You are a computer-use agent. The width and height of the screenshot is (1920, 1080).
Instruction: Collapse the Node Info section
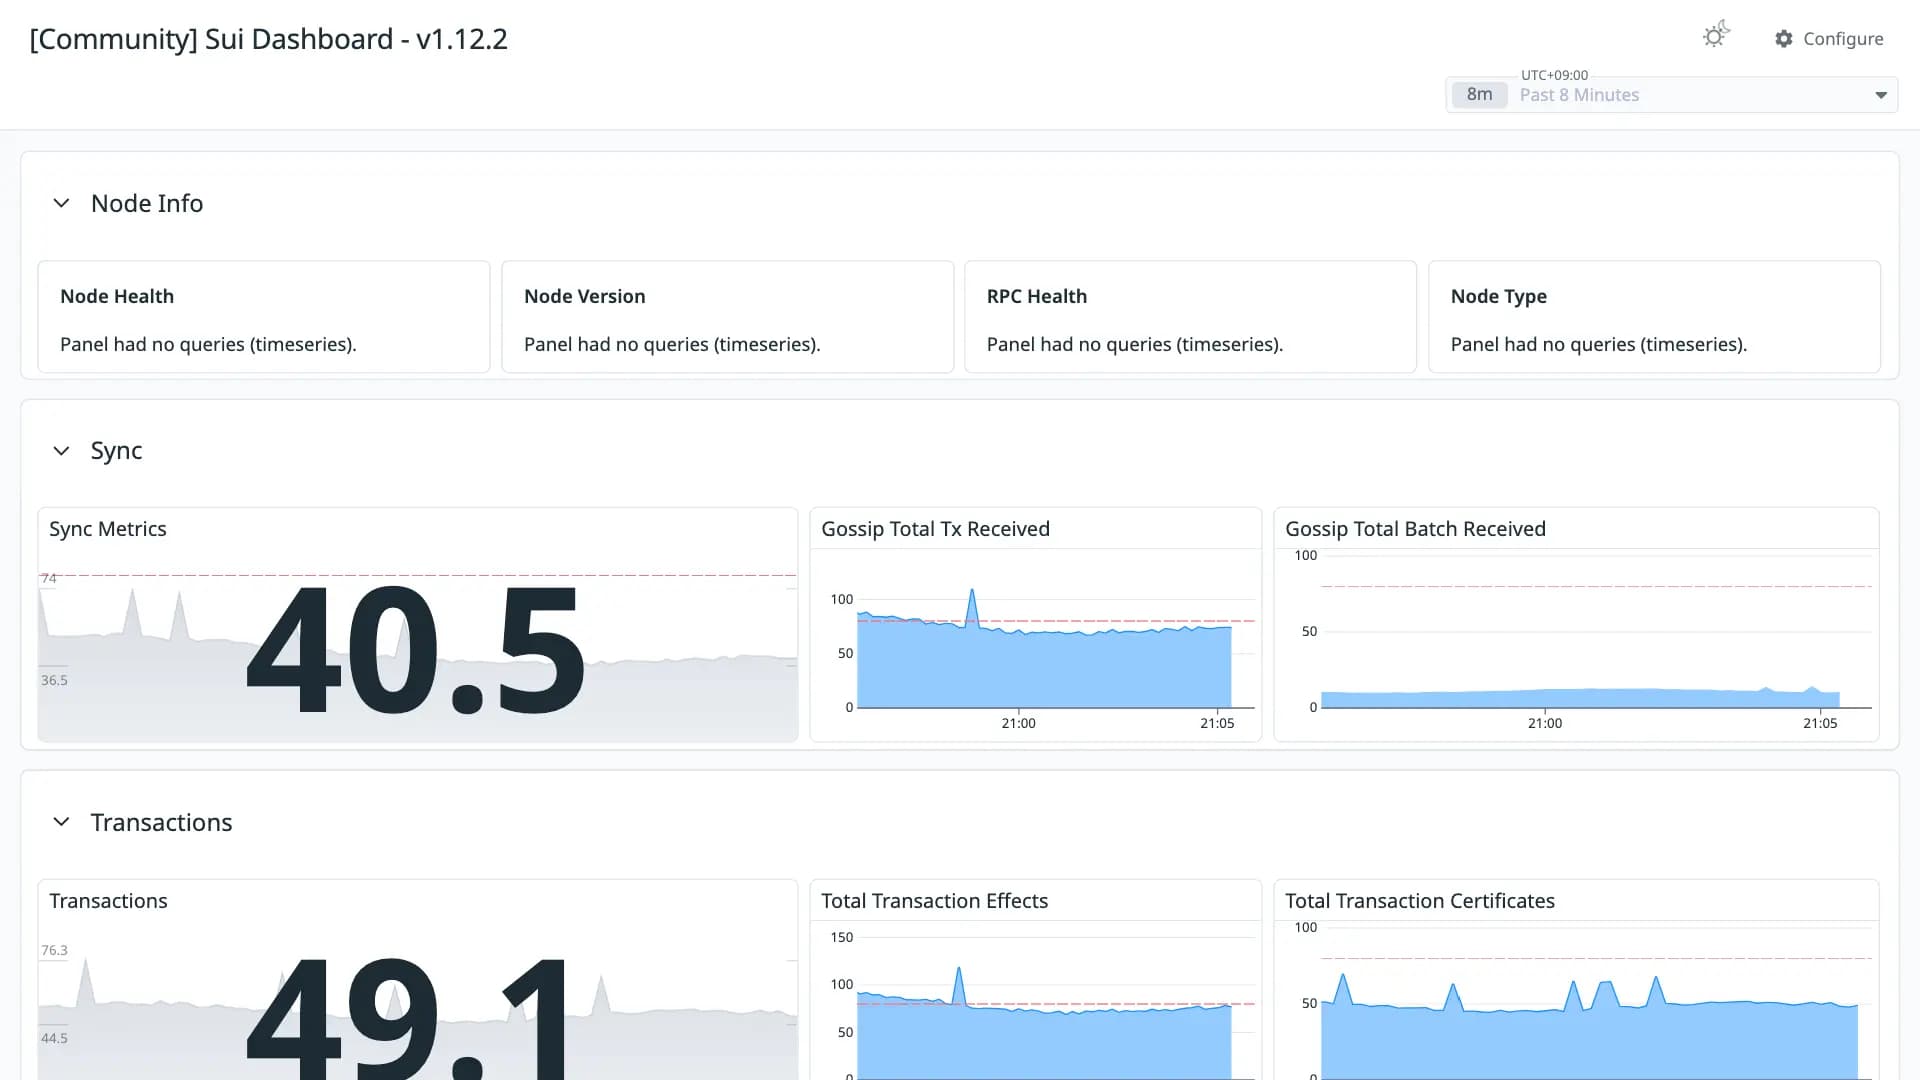(x=61, y=203)
